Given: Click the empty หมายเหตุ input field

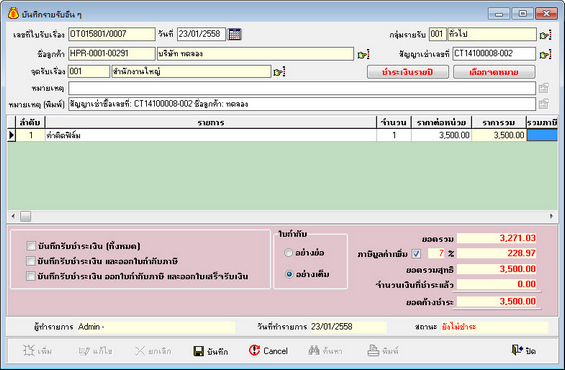Looking at the screenshot, I should pyautogui.click(x=302, y=88).
